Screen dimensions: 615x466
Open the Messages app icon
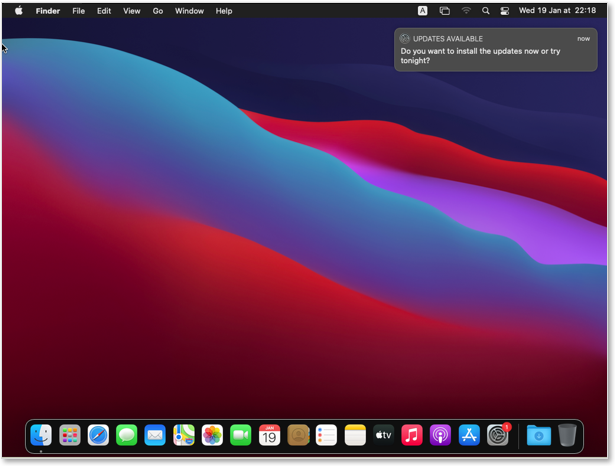pyautogui.click(x=127, y=435)
